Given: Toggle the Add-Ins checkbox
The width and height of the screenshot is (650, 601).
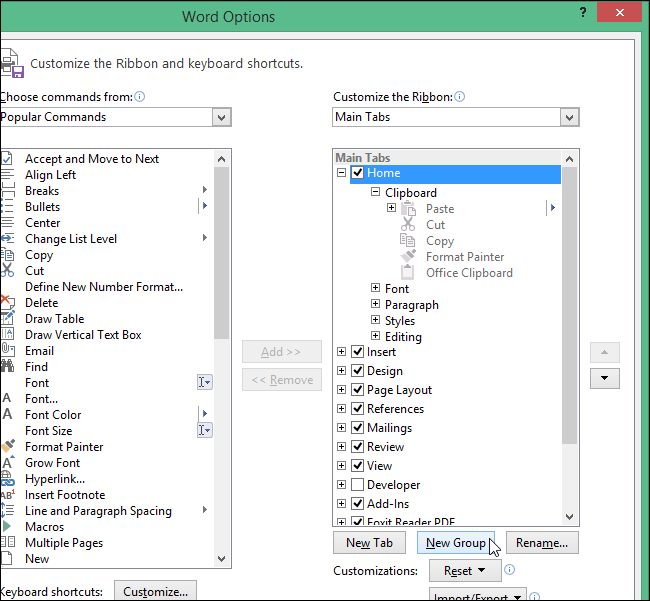Looking at the screenshot, I should pyautogui.click(x=357, y=503).
